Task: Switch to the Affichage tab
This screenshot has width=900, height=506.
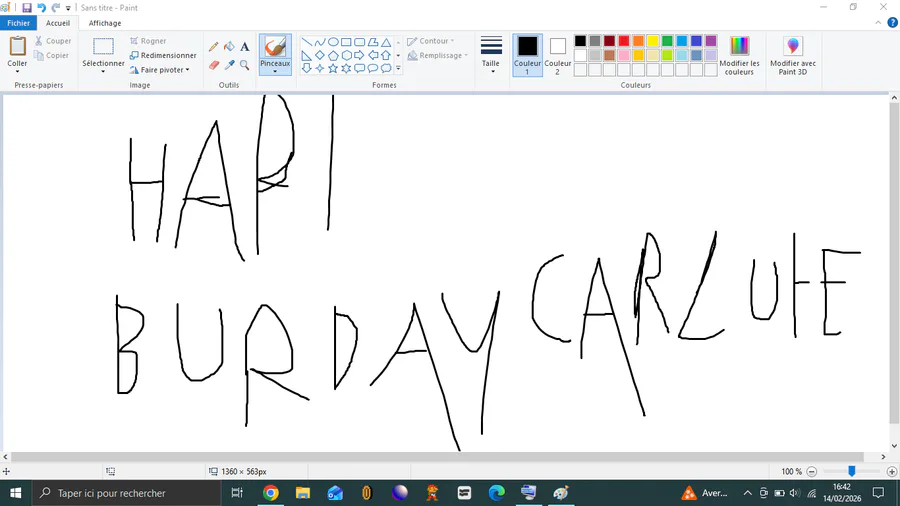Action: 105,23
